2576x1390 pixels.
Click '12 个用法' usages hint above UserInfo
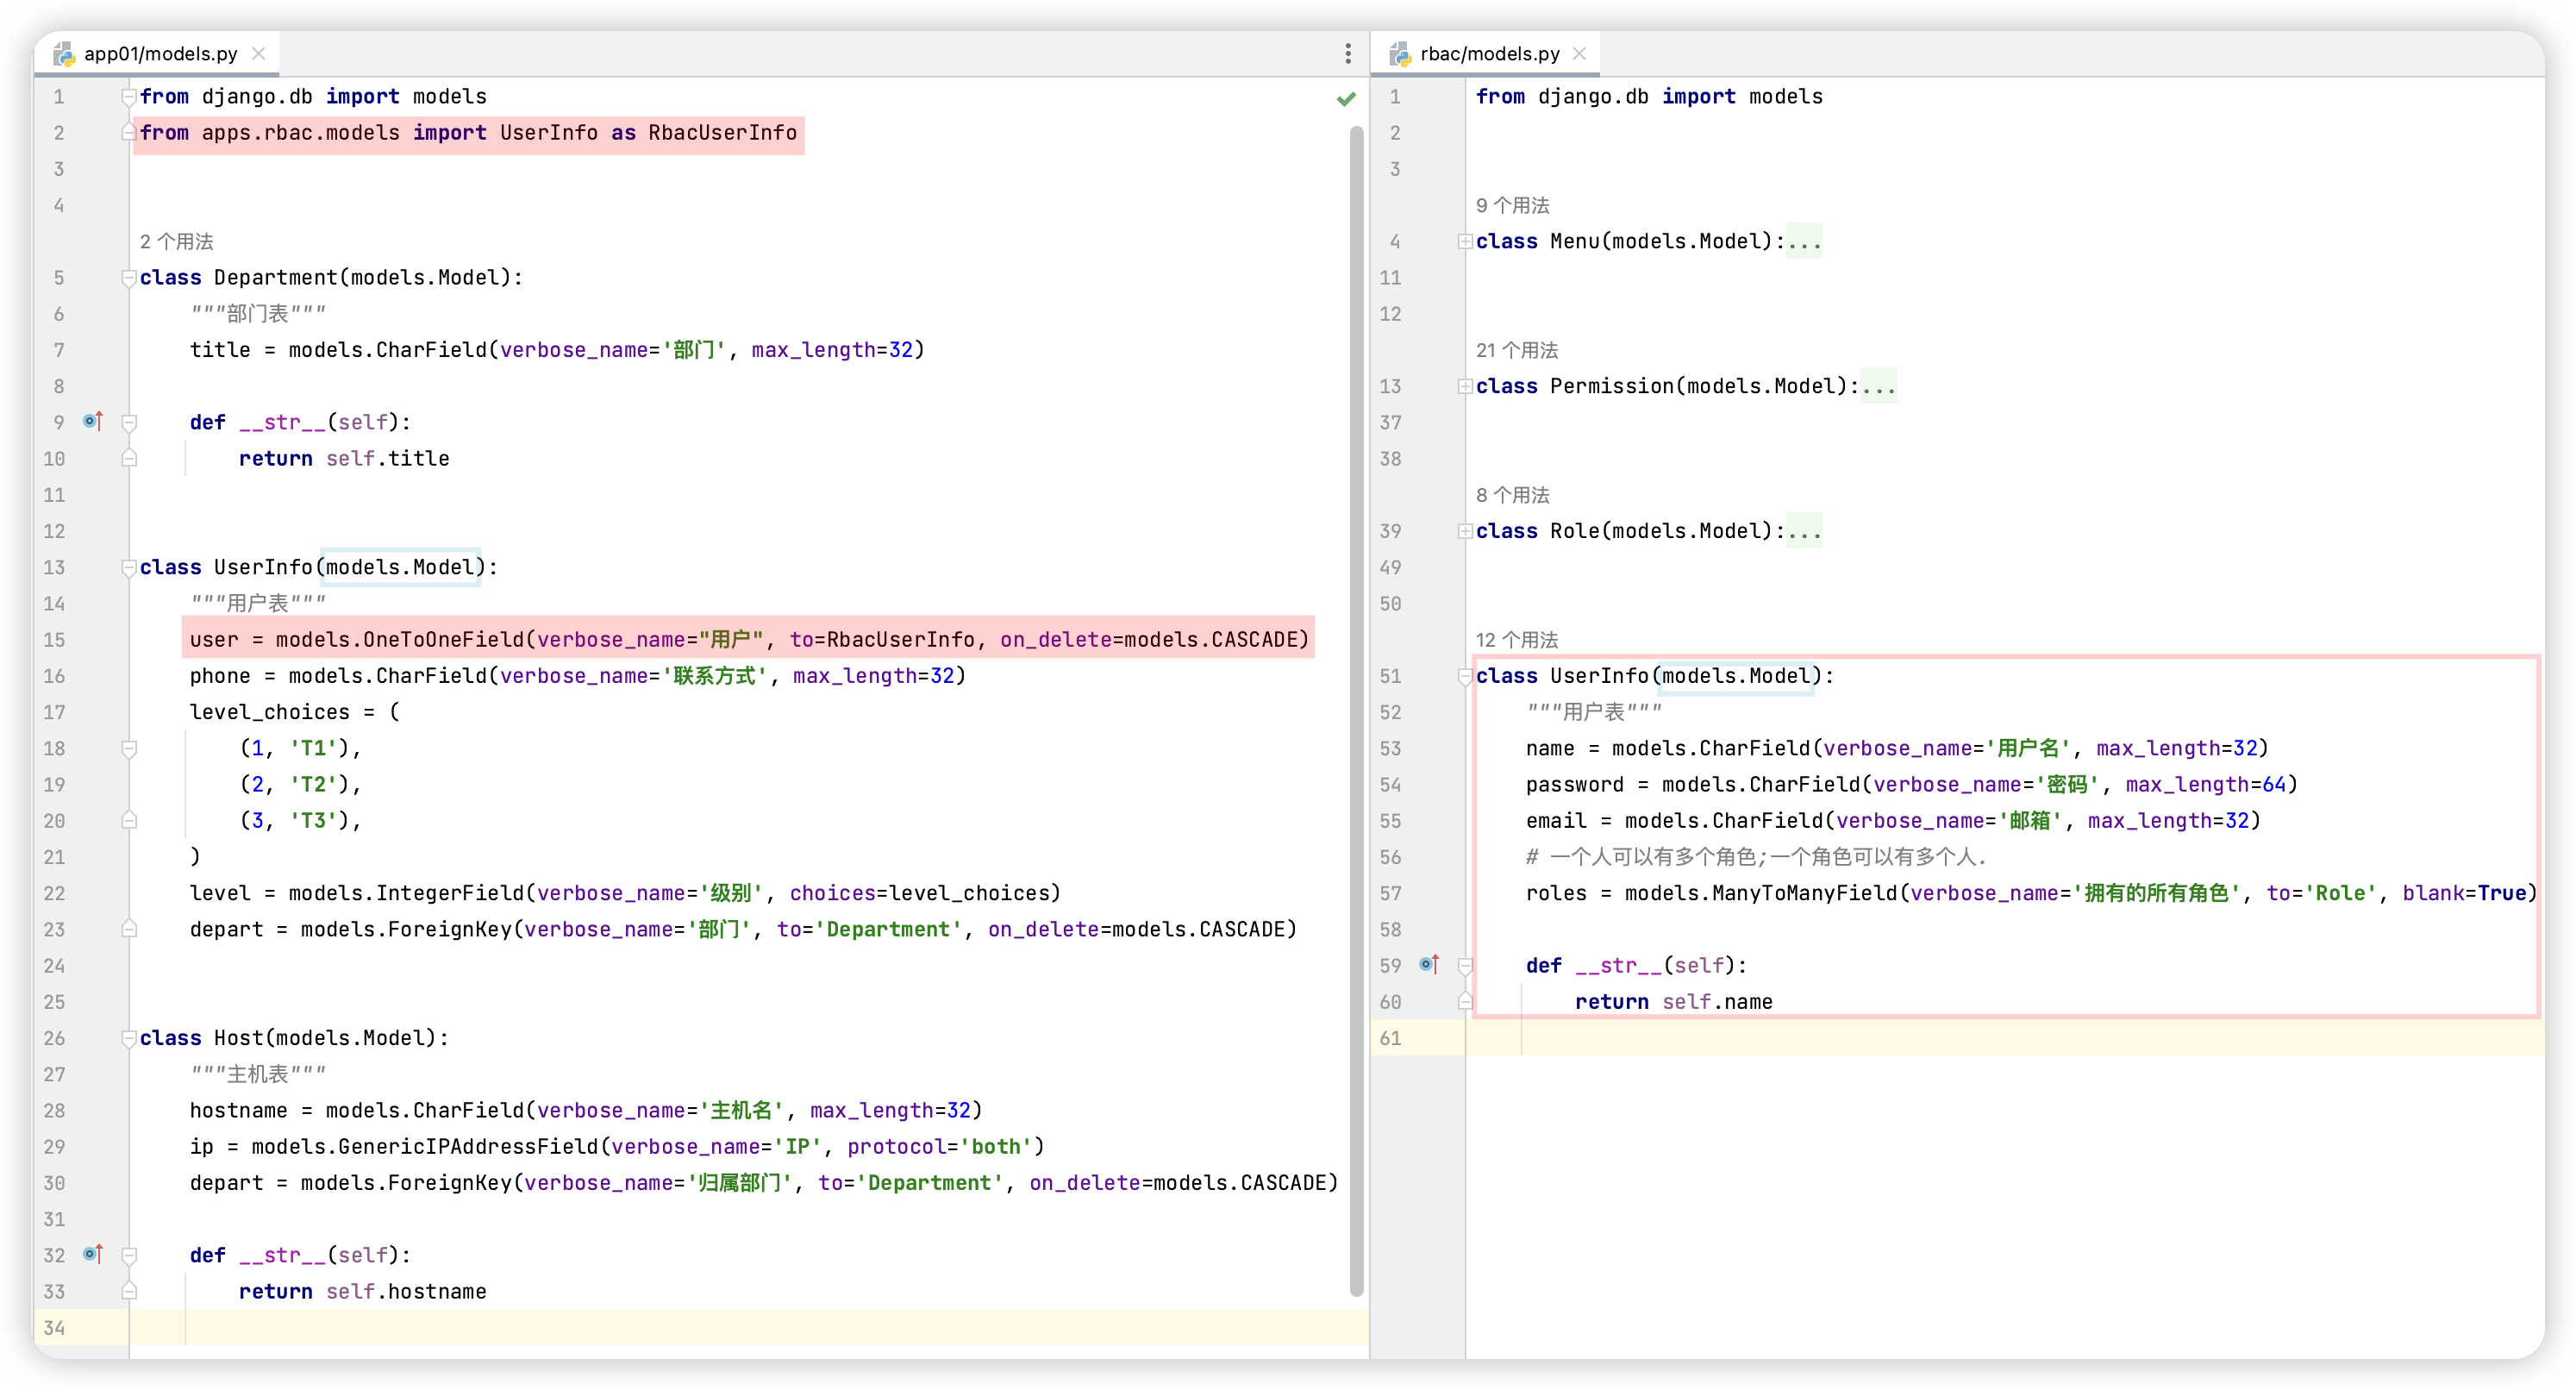(1516, 640)
